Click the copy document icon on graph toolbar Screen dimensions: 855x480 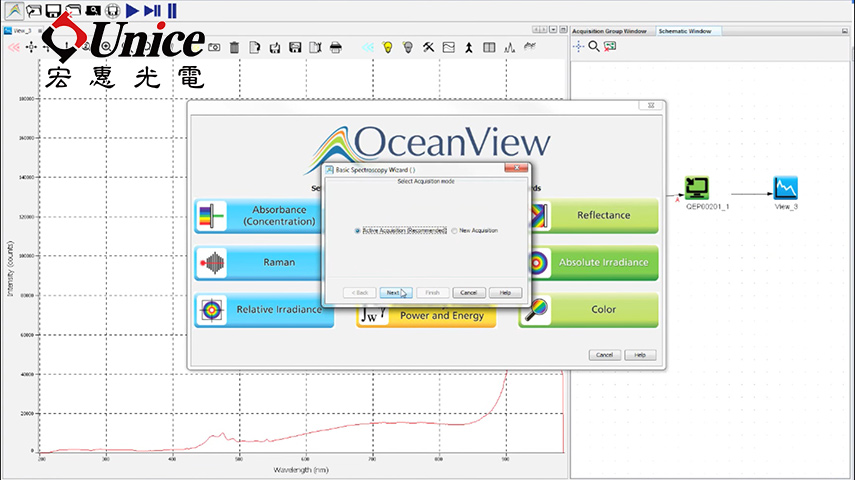(x=255, y=47)
